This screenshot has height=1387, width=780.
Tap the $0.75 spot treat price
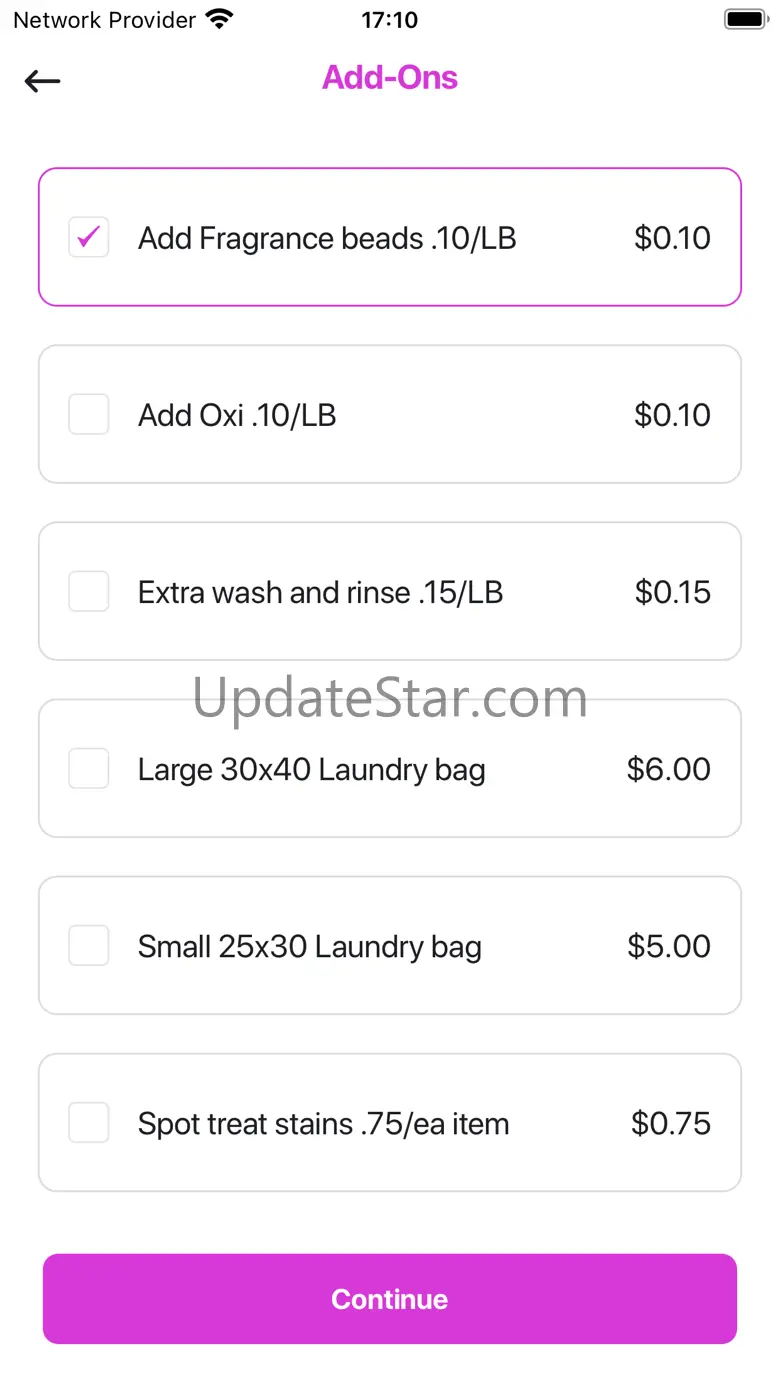(x=671, y=1123)
